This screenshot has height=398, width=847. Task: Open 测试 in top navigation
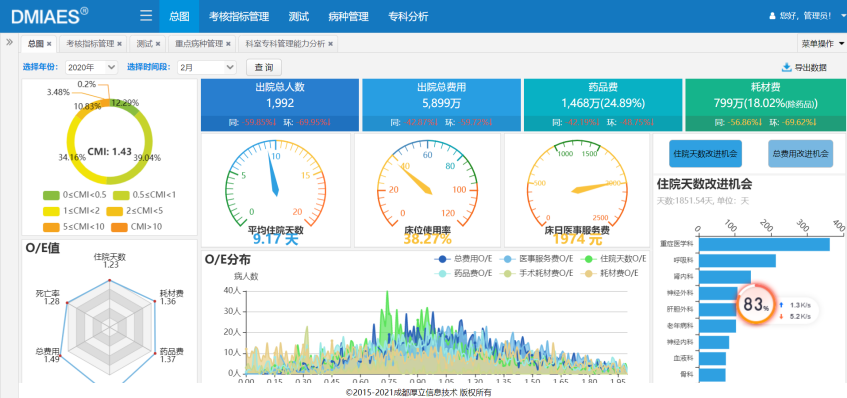coord(299,16)
